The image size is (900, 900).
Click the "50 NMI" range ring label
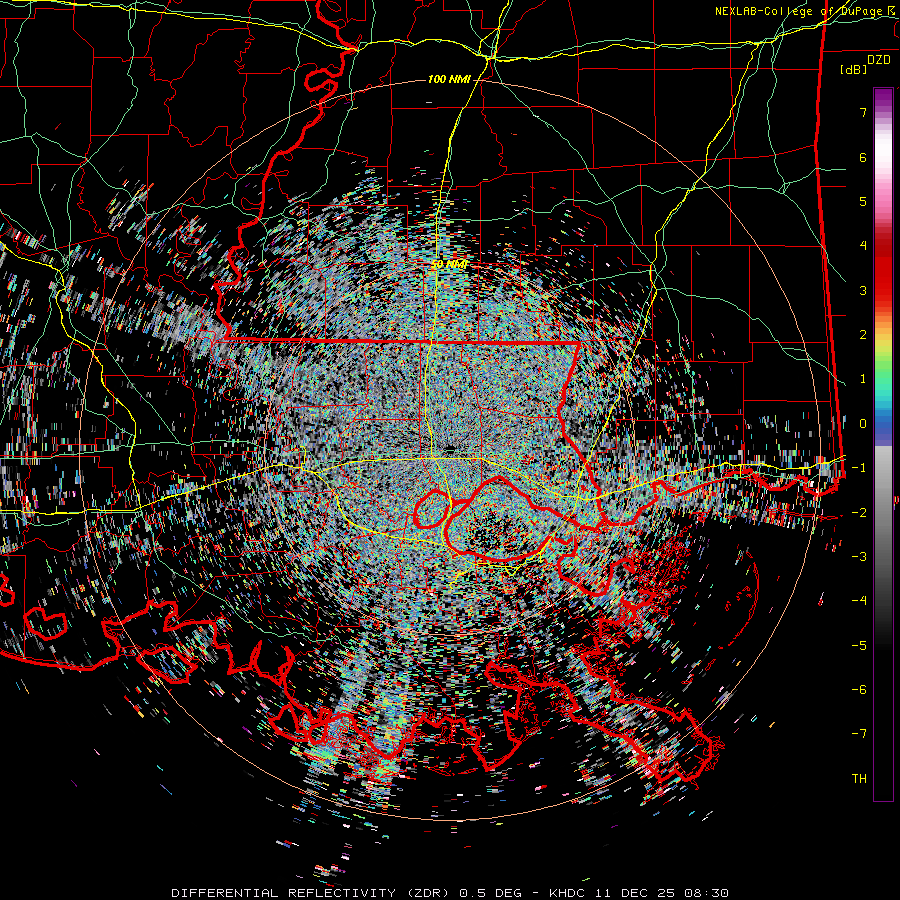coord(449,264)
